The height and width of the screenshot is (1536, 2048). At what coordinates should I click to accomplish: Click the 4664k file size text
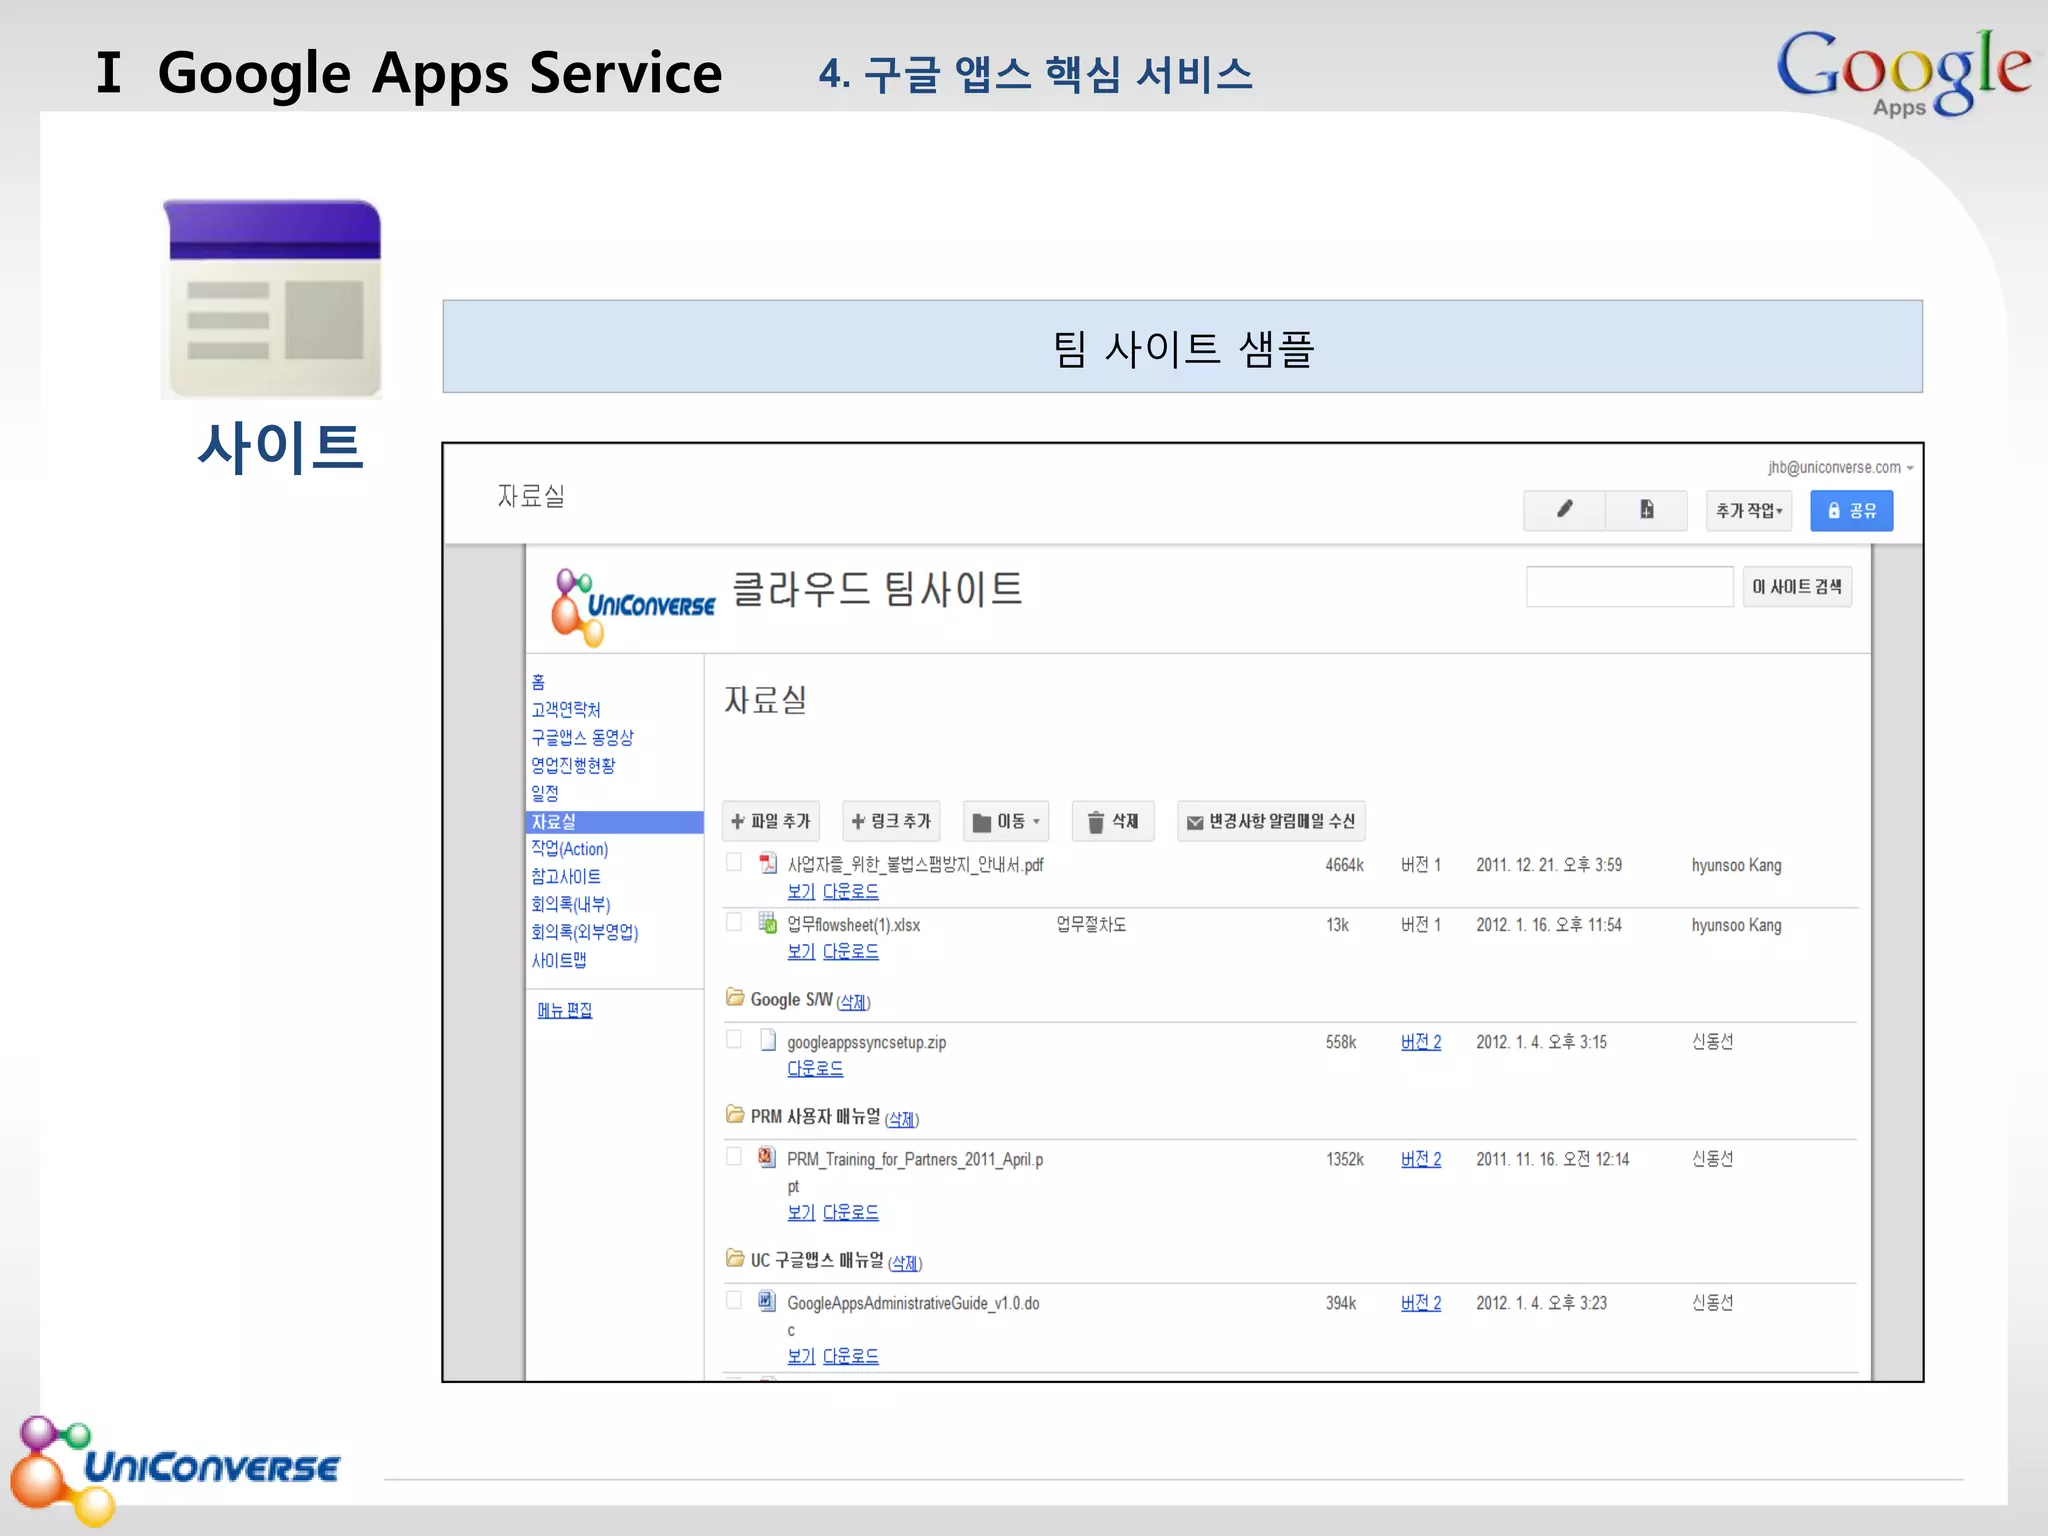(x=1344, y=865)
